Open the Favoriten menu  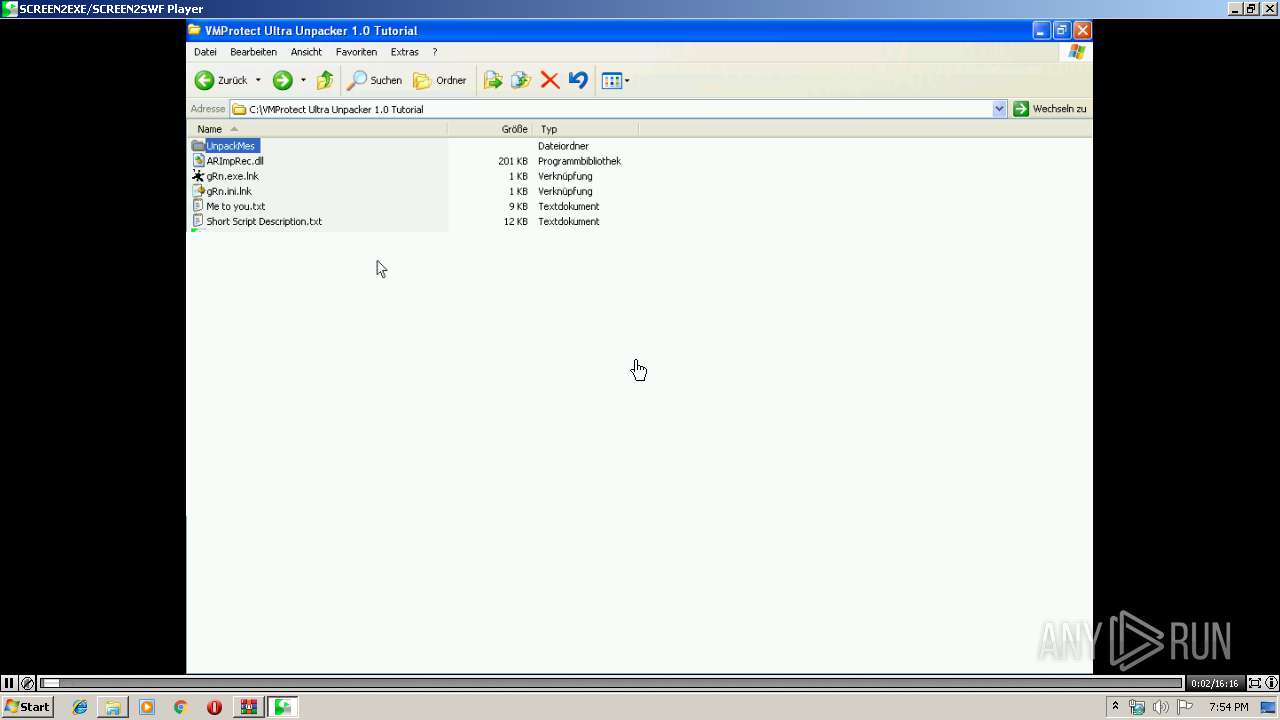356,52
